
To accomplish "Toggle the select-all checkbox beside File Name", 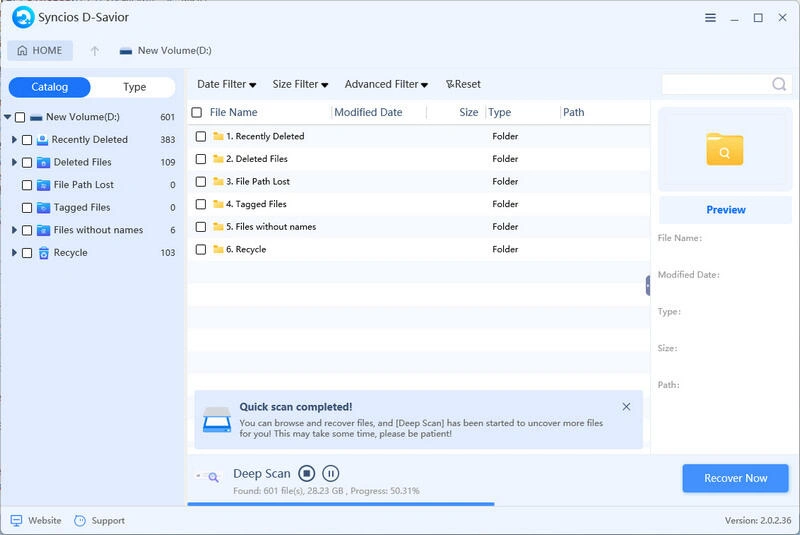I will click(197, 113).
